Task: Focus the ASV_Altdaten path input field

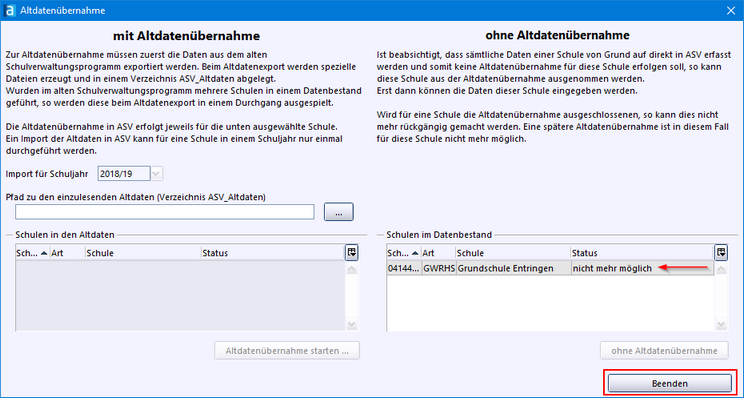Action: coord(165,212)
